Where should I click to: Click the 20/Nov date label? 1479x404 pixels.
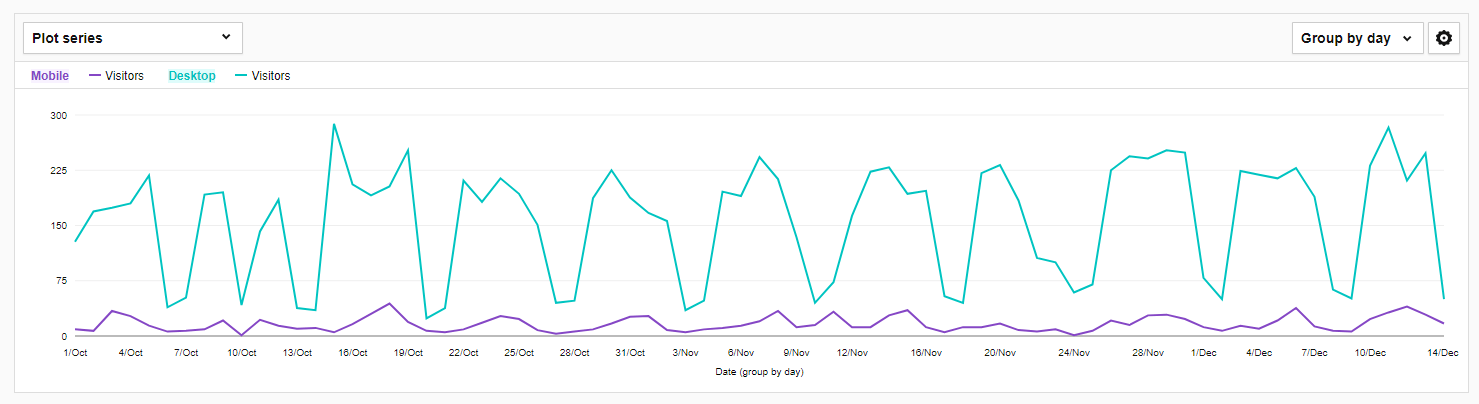click(x=1000, y=353)
